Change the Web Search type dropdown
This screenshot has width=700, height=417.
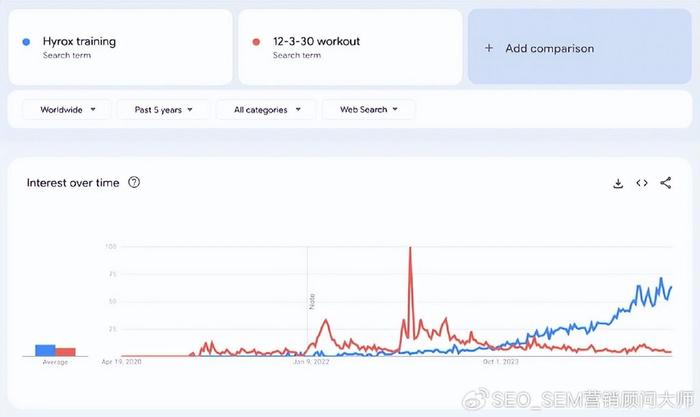point(368,109)
